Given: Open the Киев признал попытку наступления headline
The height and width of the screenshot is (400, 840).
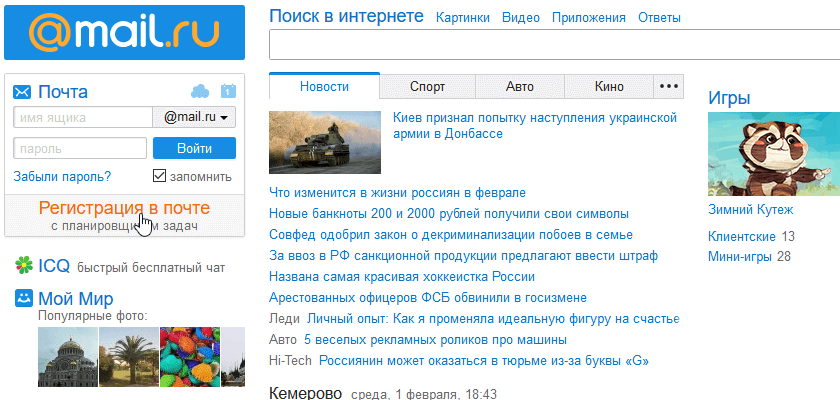Looking at the screenshot, I should pos(535,126).
